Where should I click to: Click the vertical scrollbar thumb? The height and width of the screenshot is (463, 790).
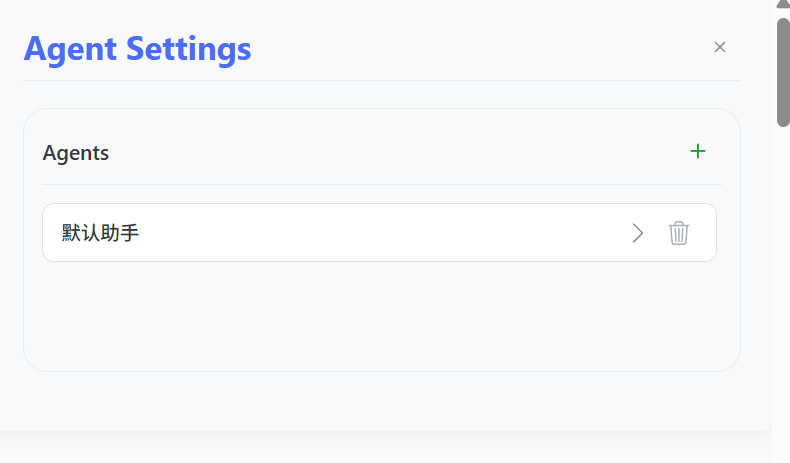(783, 72)
